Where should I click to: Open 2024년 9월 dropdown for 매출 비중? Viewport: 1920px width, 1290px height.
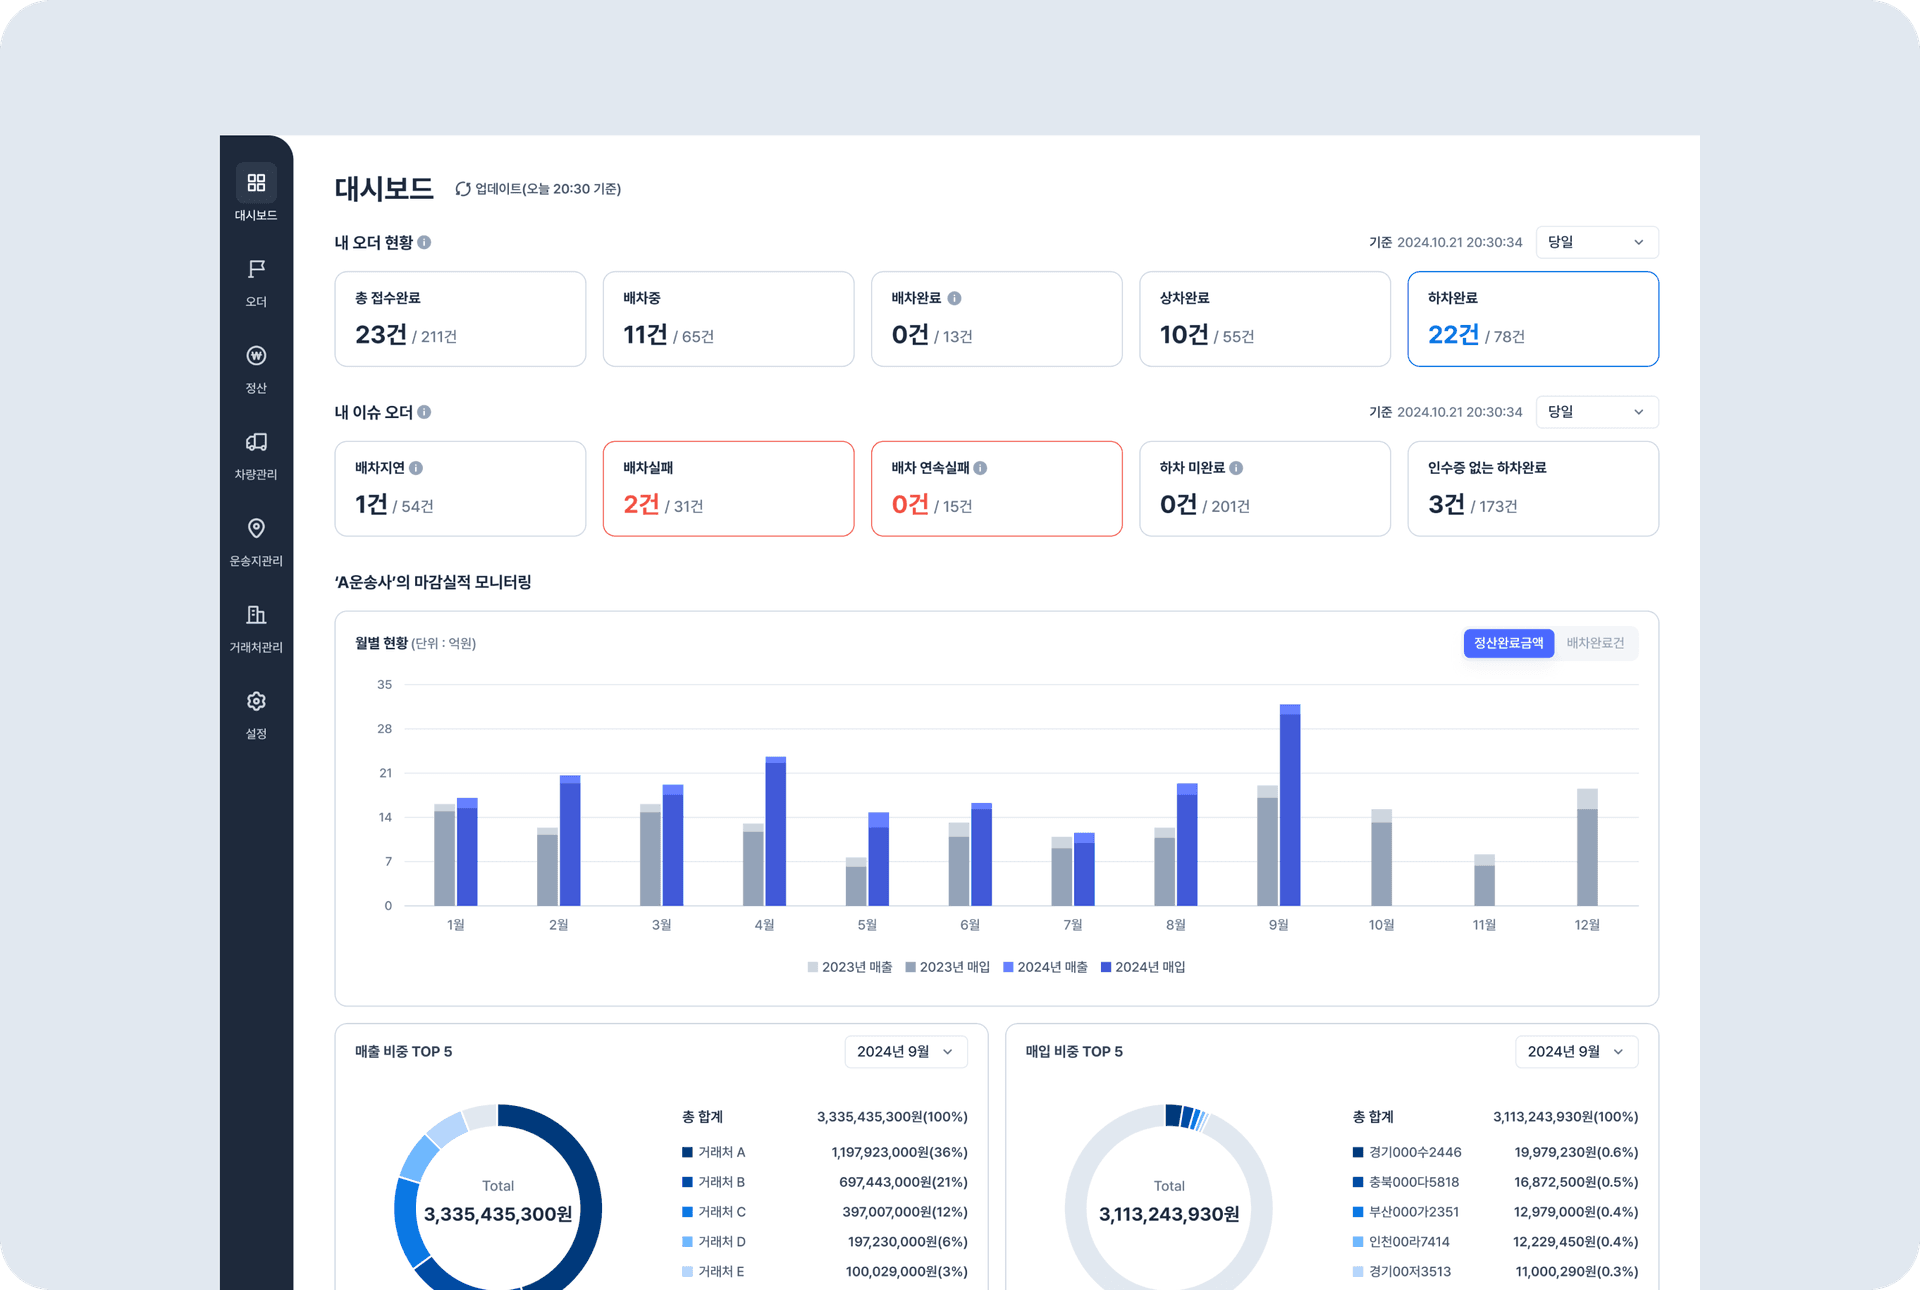click(x=906, y=1052)
